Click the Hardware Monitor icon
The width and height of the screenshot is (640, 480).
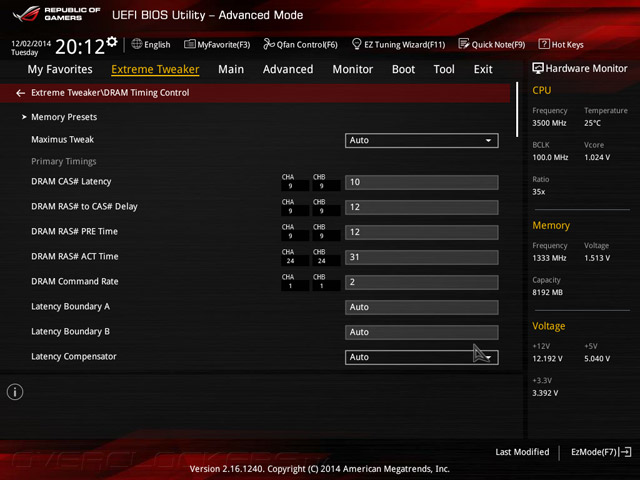538,68
